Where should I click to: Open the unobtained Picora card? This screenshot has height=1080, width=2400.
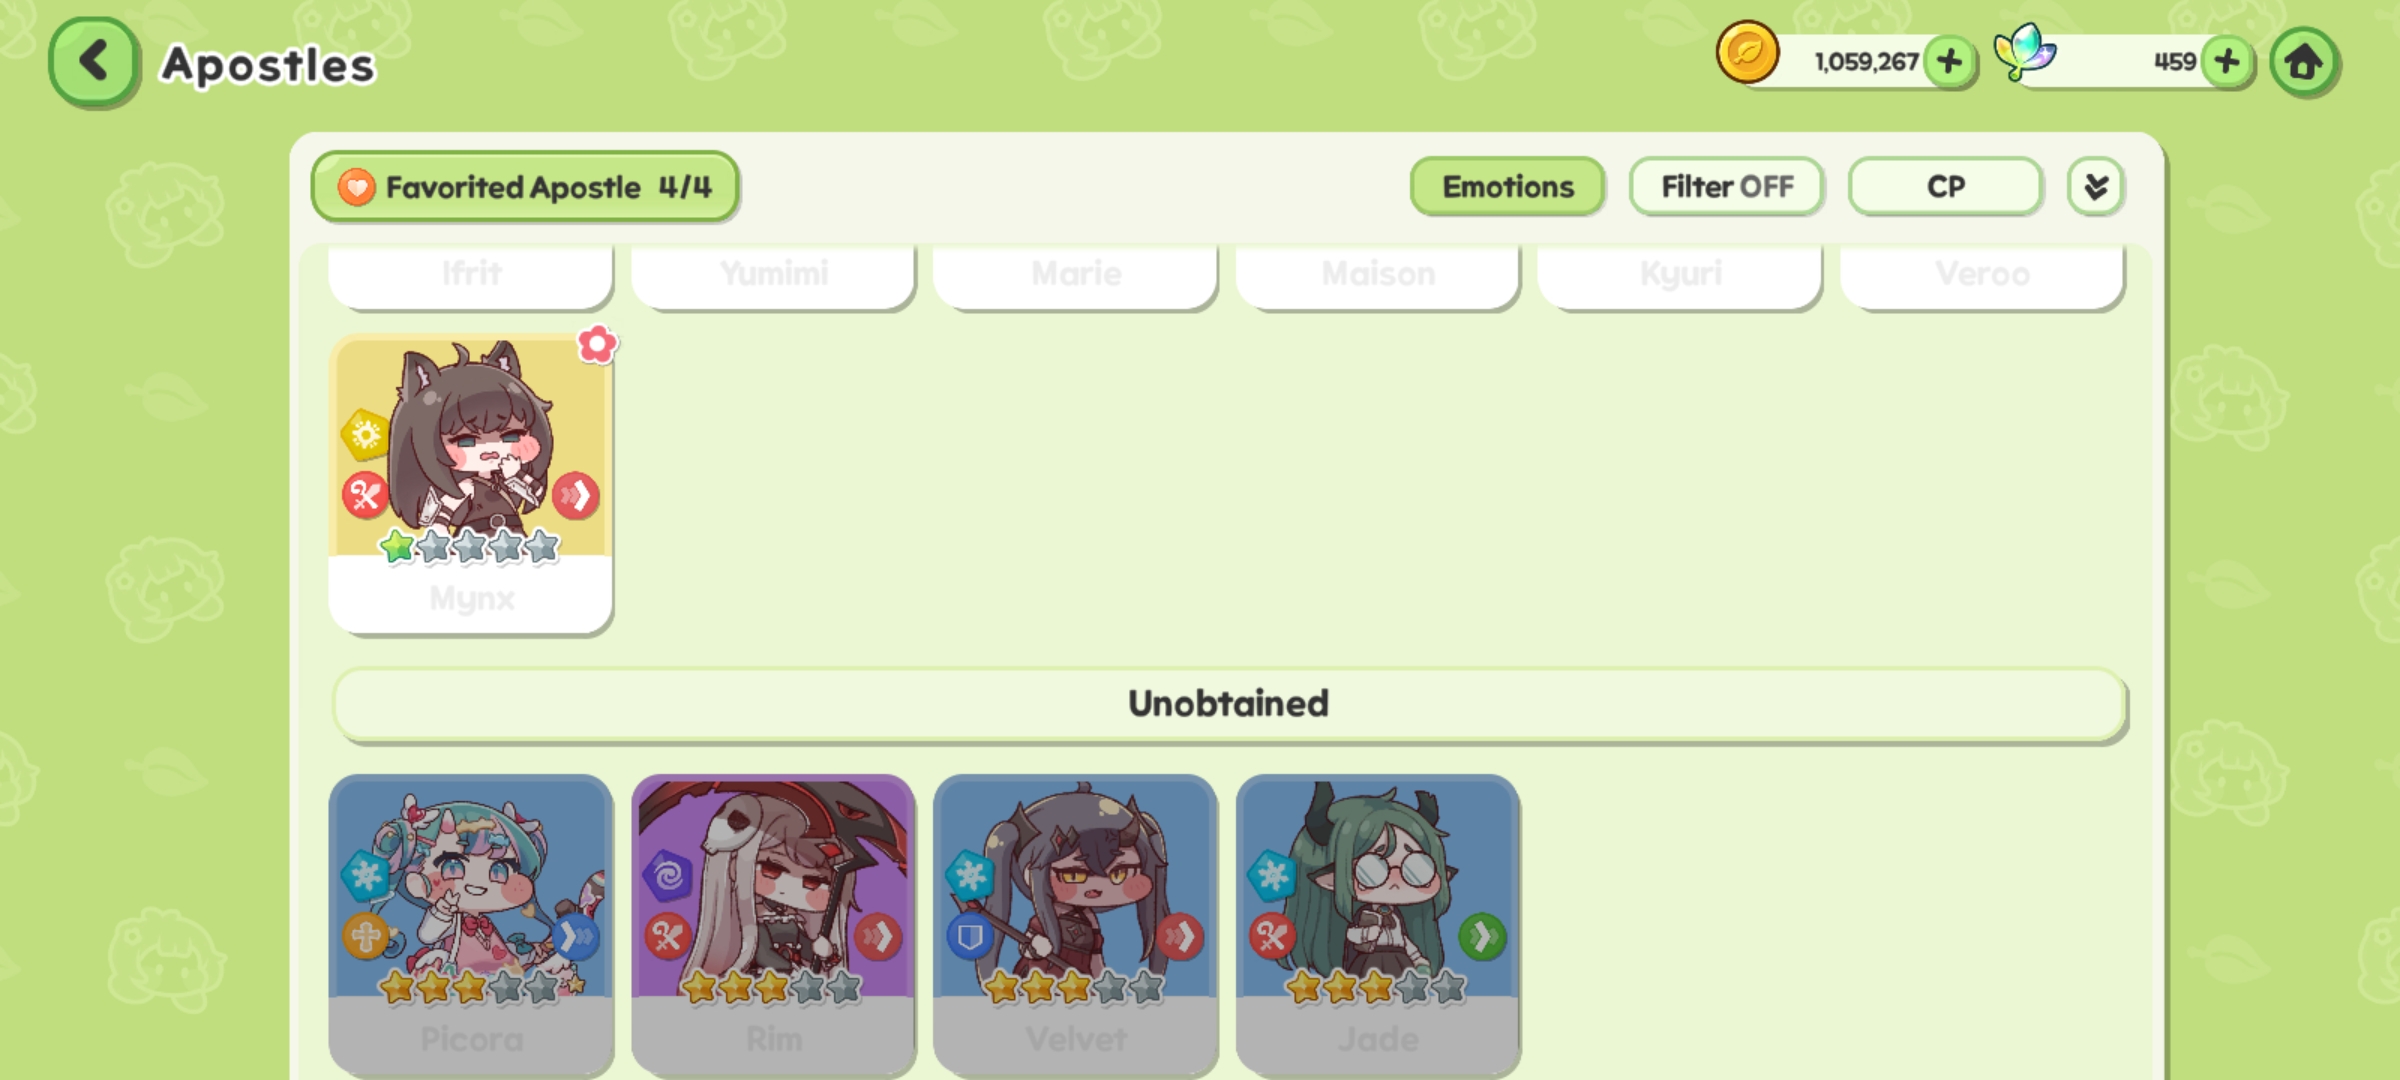471,925
